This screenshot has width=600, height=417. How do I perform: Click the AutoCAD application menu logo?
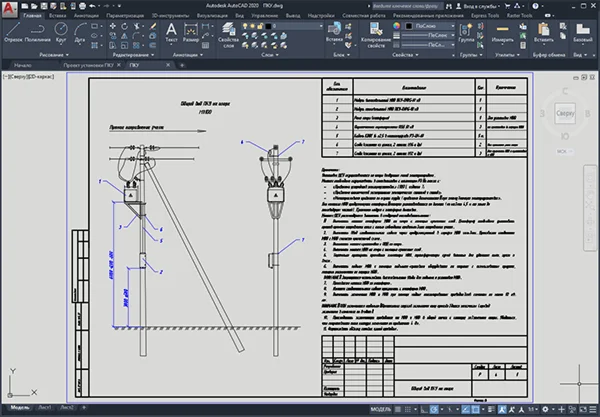(9, 9)
